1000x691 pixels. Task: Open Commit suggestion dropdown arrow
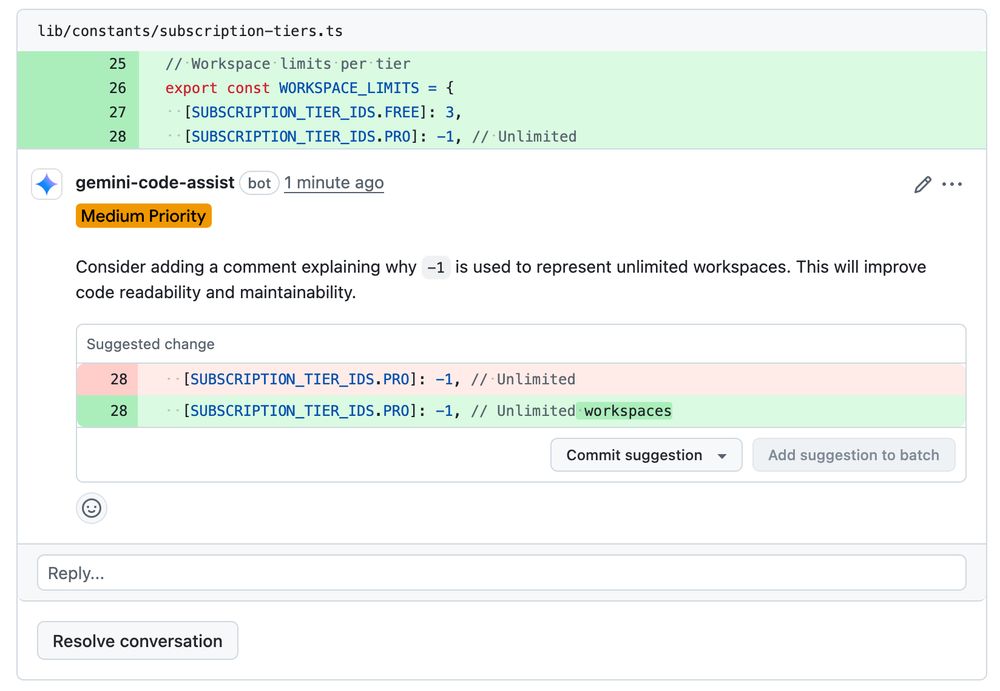[x=722, y=456]
